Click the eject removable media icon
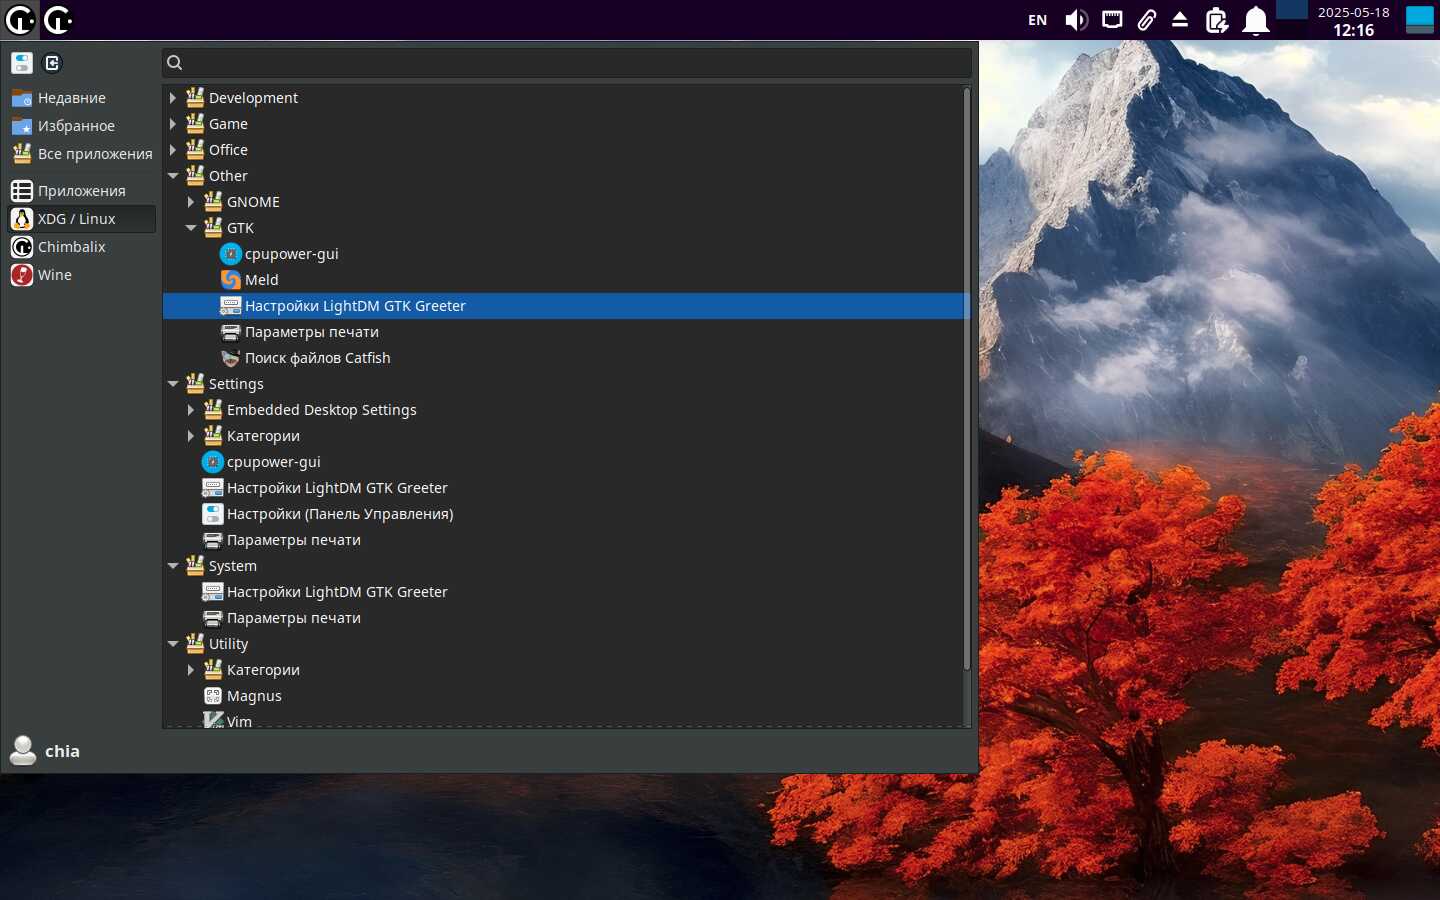The height and width of the screenshot is (900, 1440). 1180,20
